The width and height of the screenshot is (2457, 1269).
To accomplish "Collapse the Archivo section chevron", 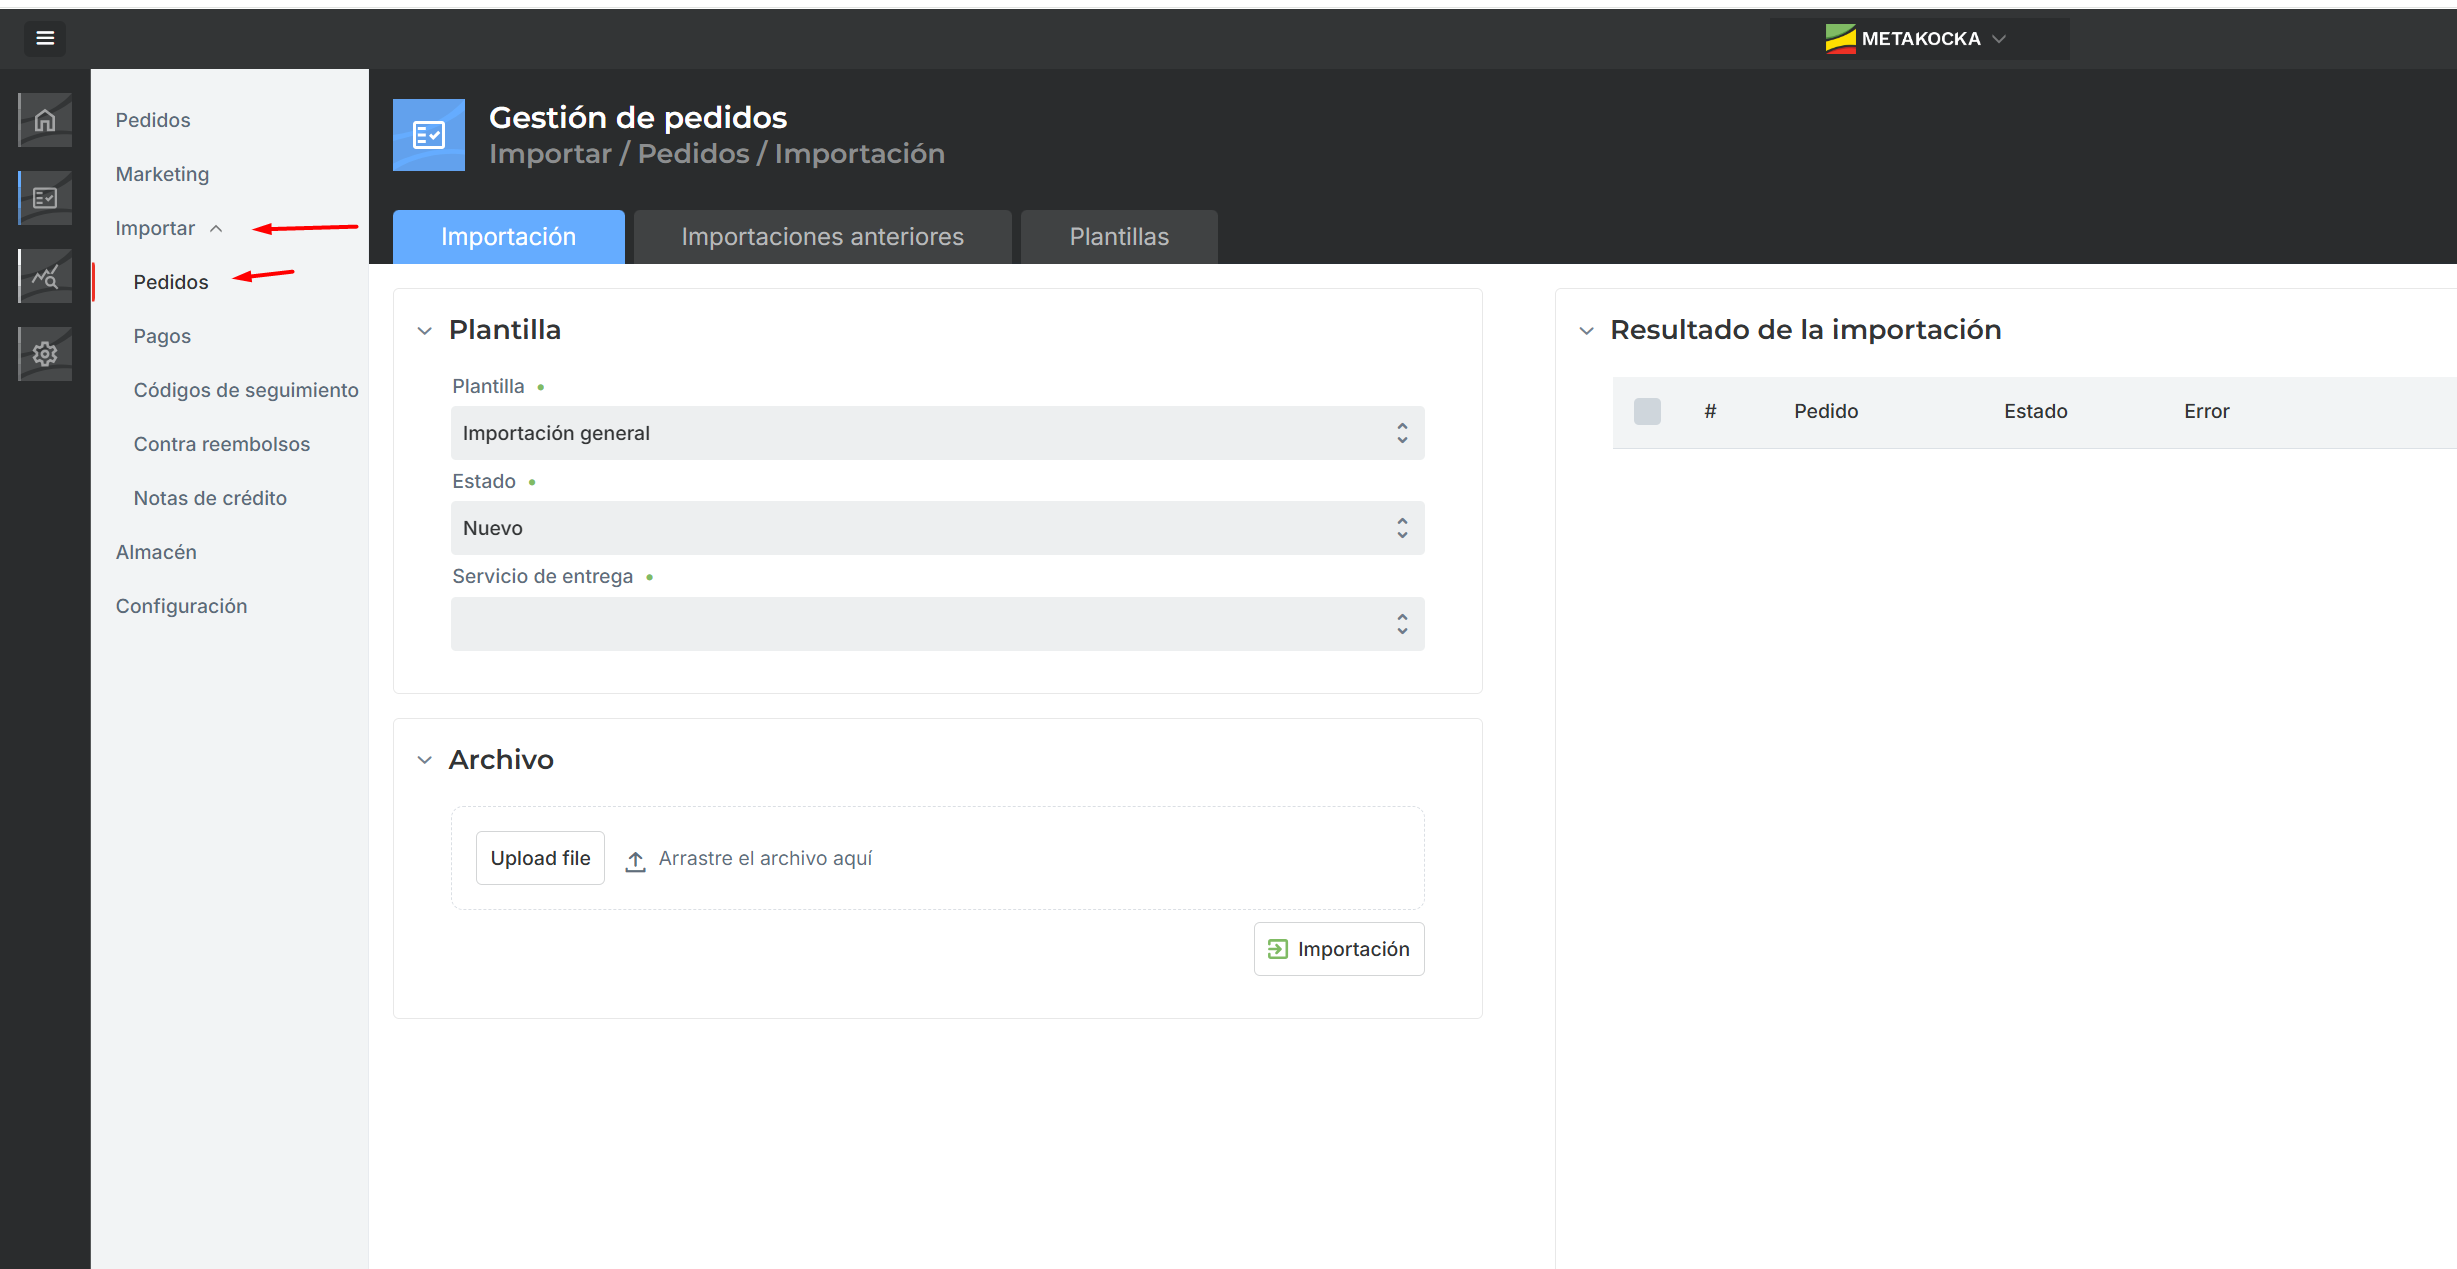I will point(425,760).
